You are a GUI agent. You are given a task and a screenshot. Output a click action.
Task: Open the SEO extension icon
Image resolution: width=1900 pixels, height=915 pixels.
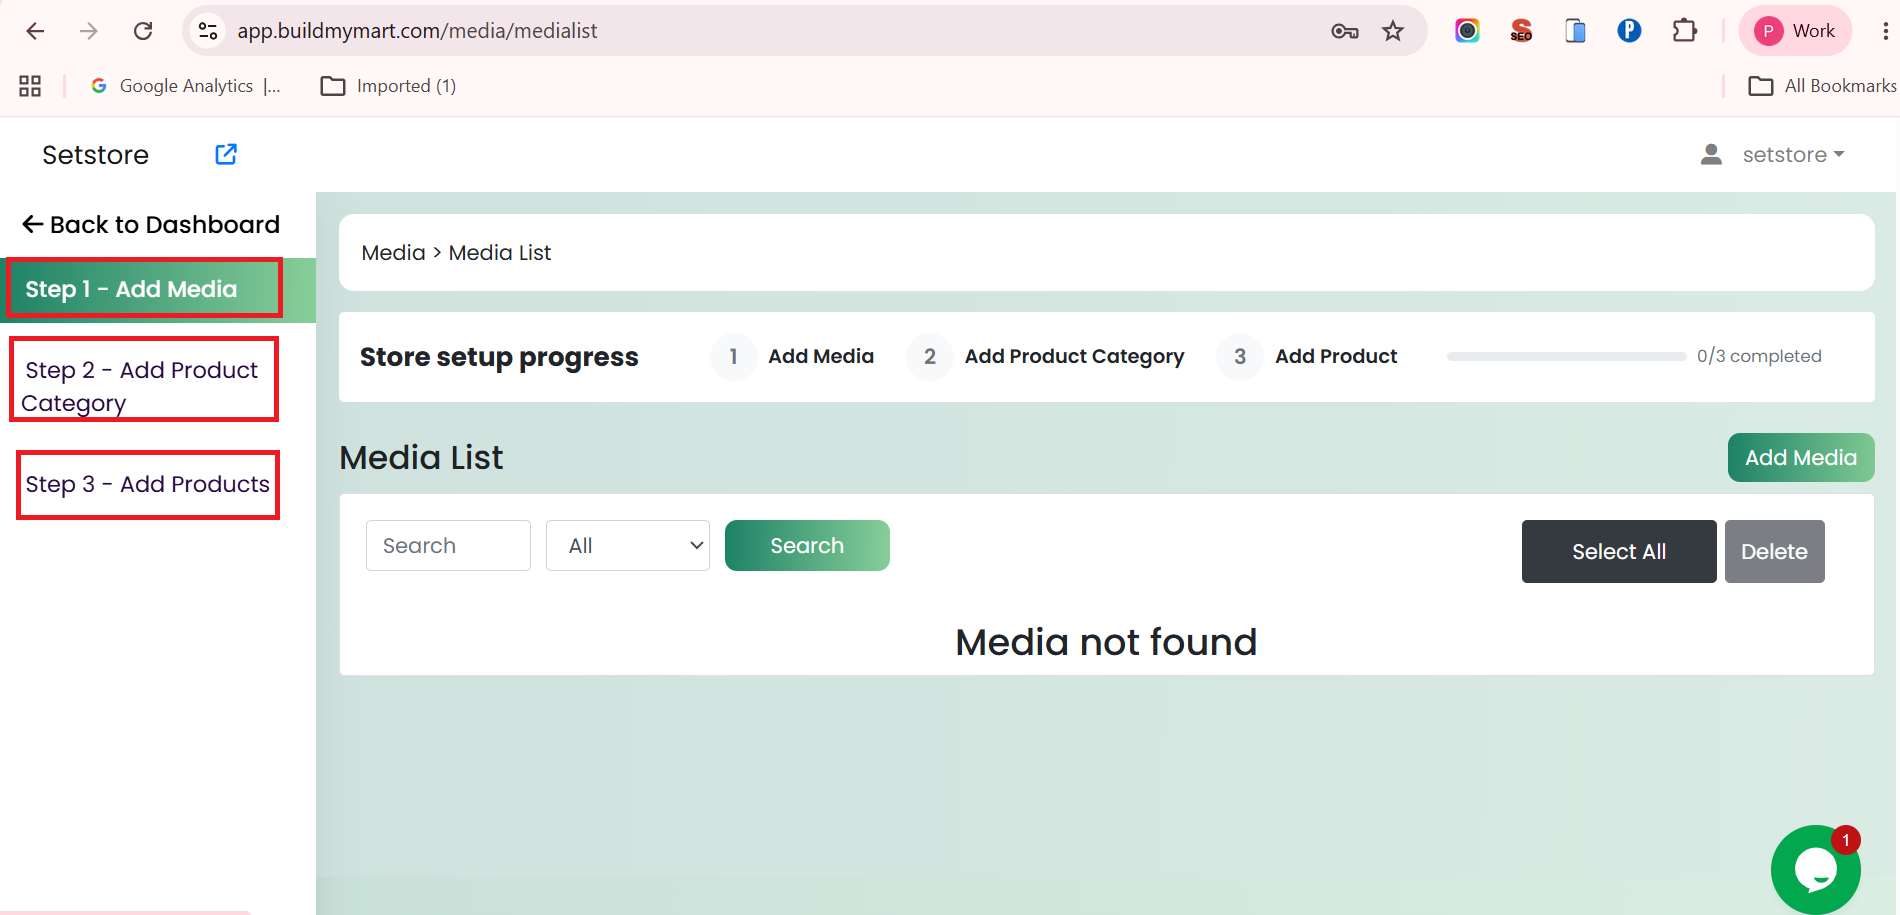point(1521,31)
